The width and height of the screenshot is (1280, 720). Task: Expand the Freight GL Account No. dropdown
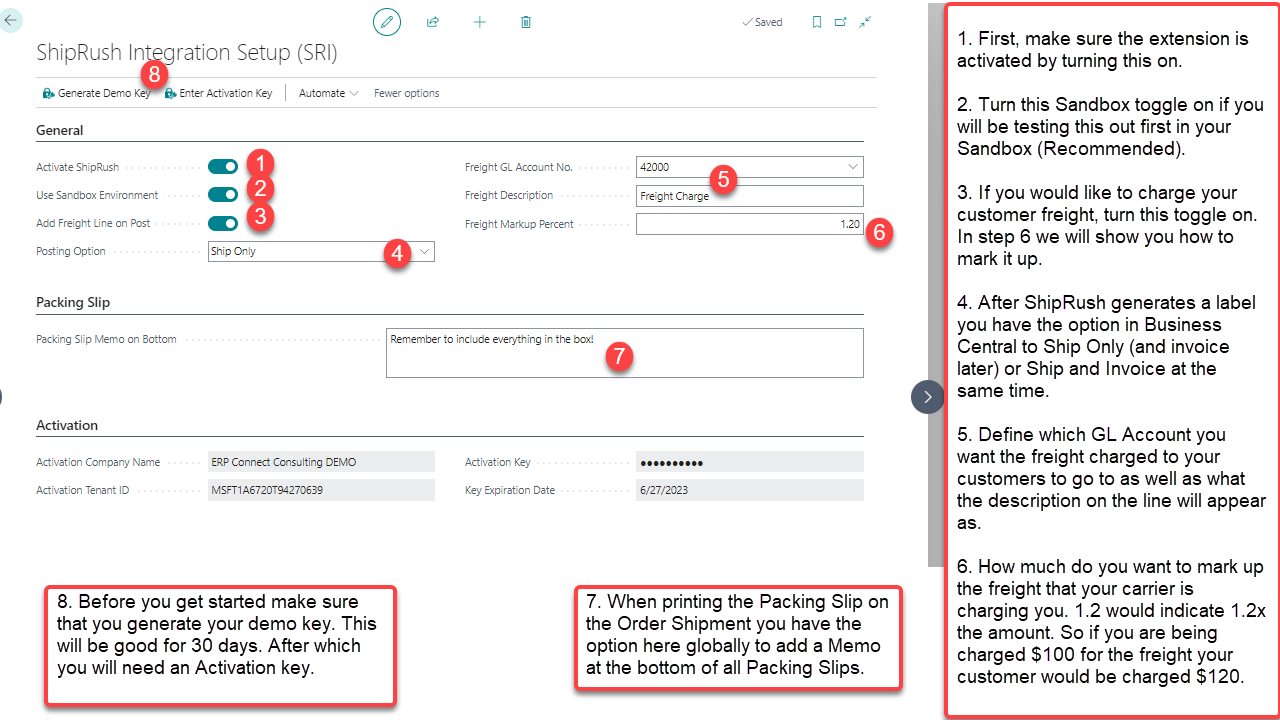[x=853, y=167]
